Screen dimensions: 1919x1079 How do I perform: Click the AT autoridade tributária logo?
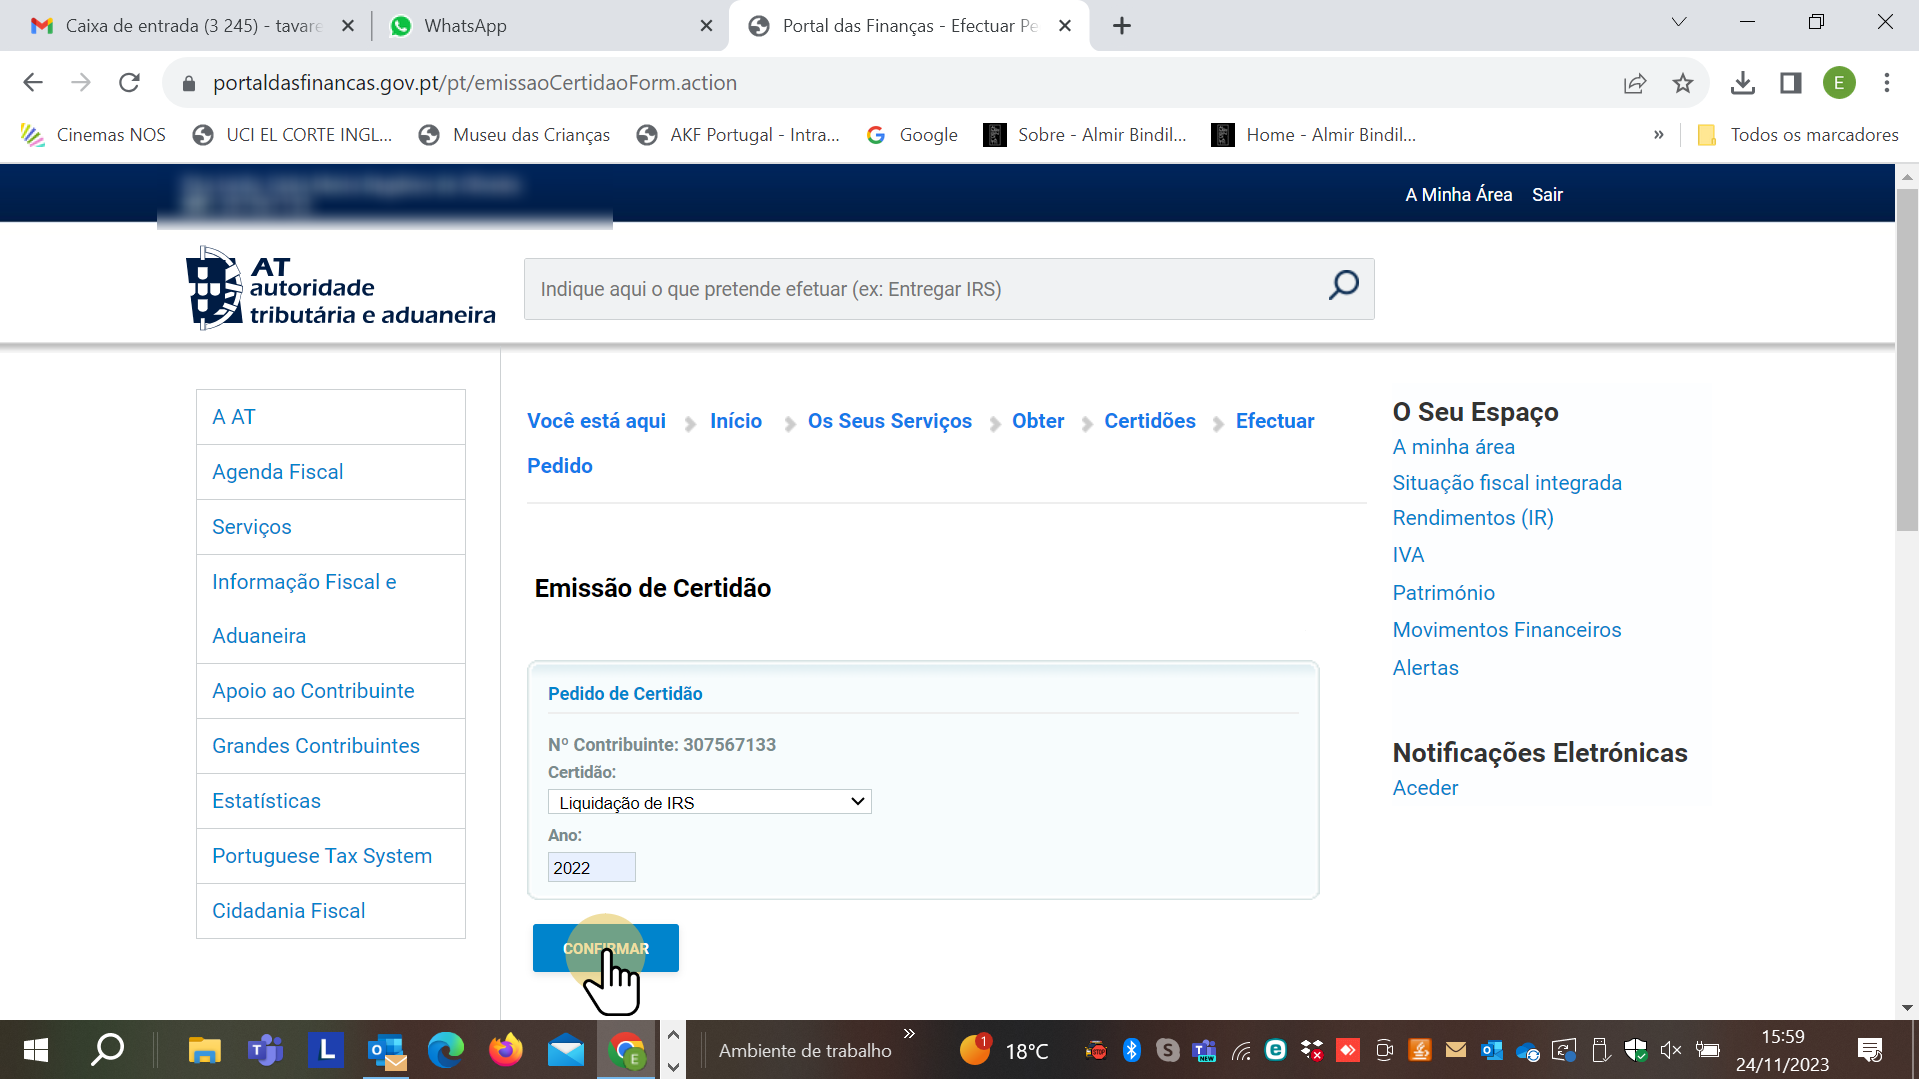pos(340,289)
